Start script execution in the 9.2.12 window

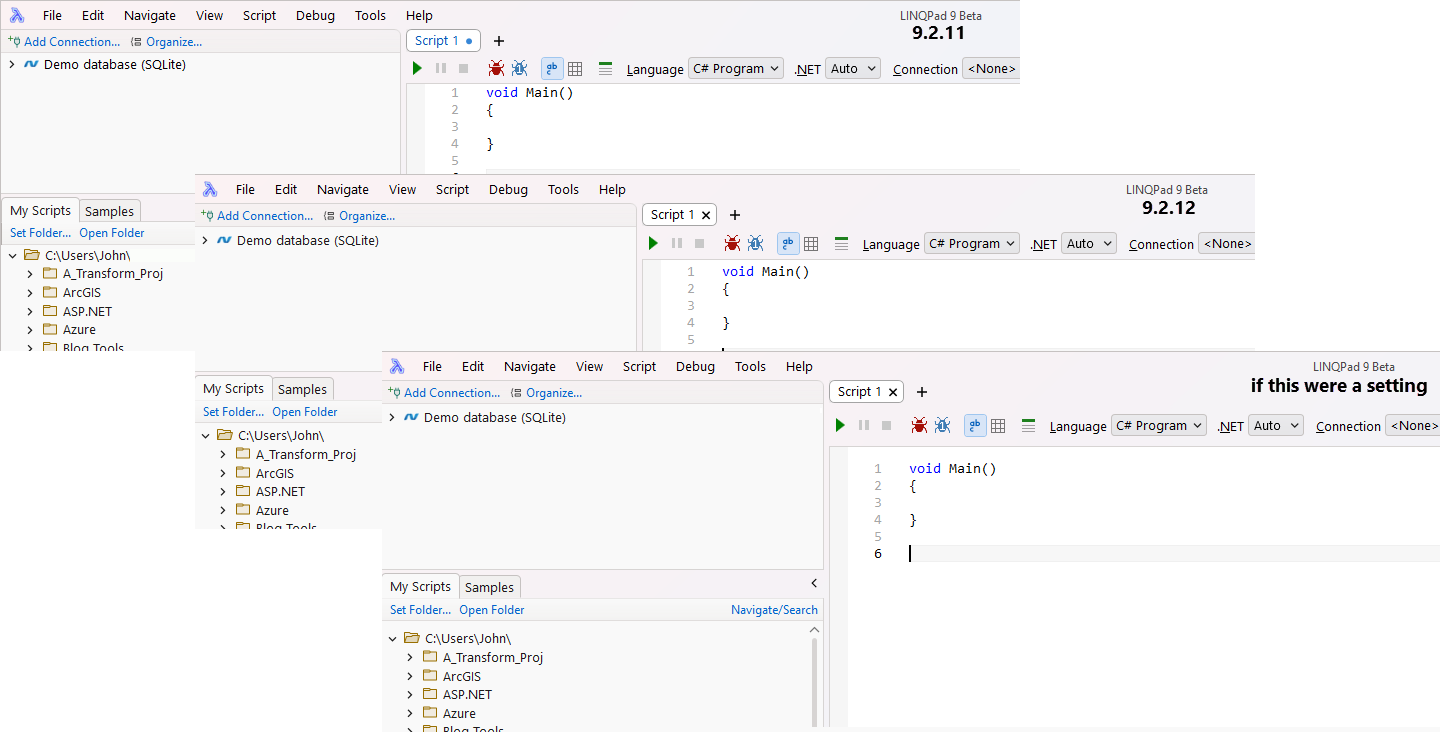click(653, 243)
